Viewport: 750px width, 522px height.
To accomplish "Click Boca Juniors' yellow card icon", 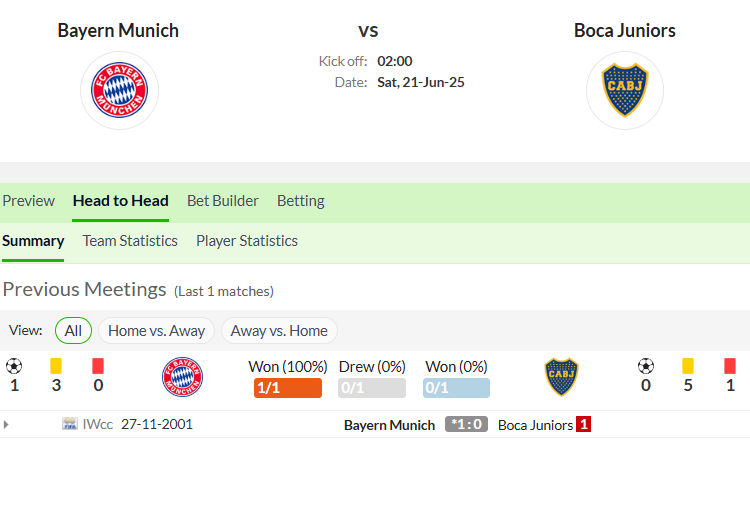I will pos(688,366).
